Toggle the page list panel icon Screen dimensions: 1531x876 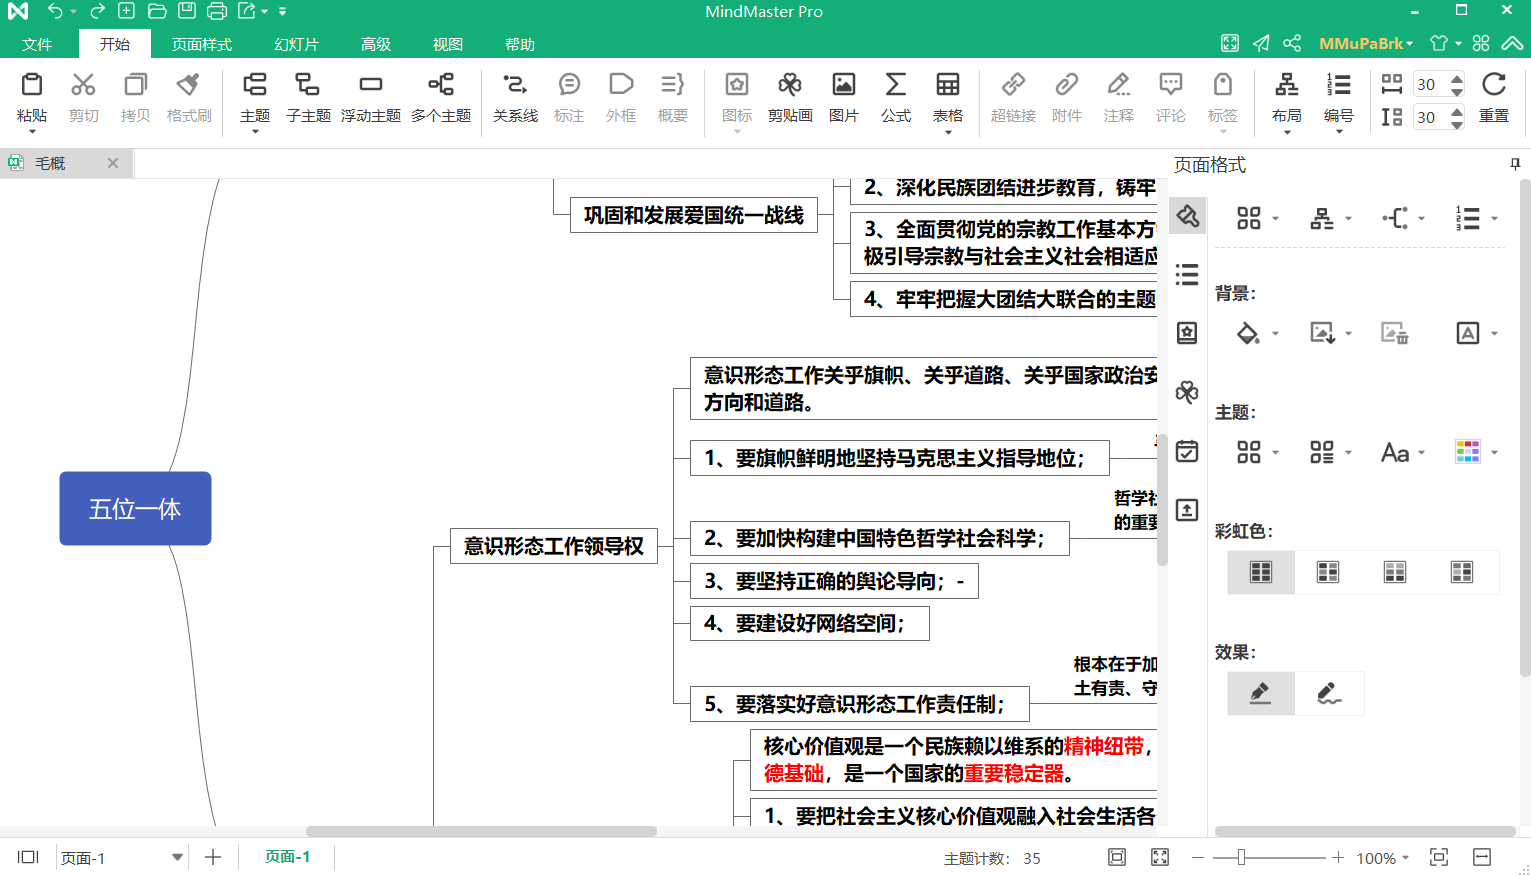pyautogui.click(x=28, y=857)
